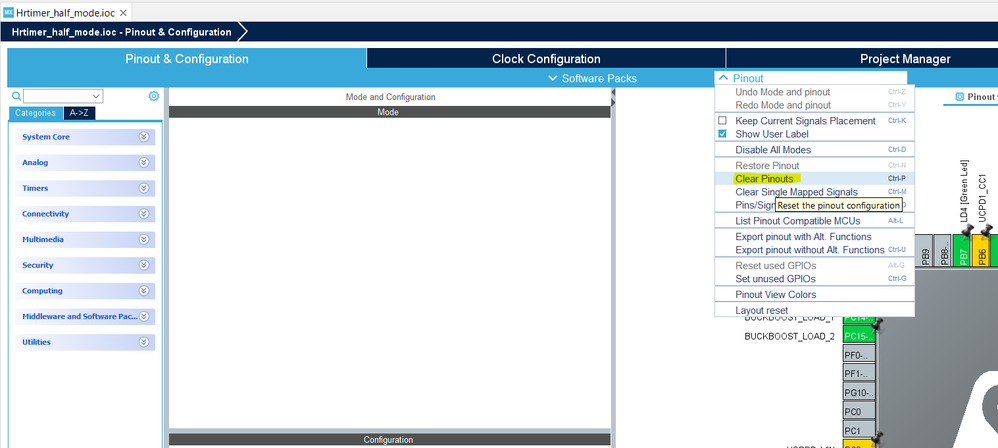Screen dimensions: 998x448
Task: Click the Undo Mode and pinout entry
Action: coord(814,92)
